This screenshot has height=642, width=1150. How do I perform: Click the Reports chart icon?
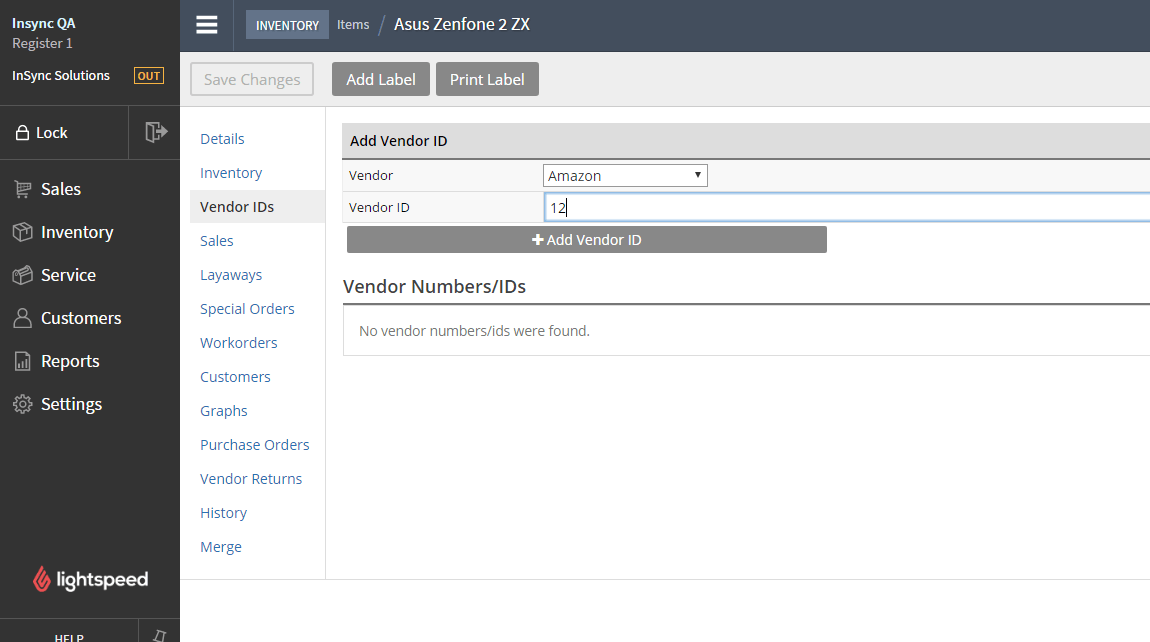23,361
